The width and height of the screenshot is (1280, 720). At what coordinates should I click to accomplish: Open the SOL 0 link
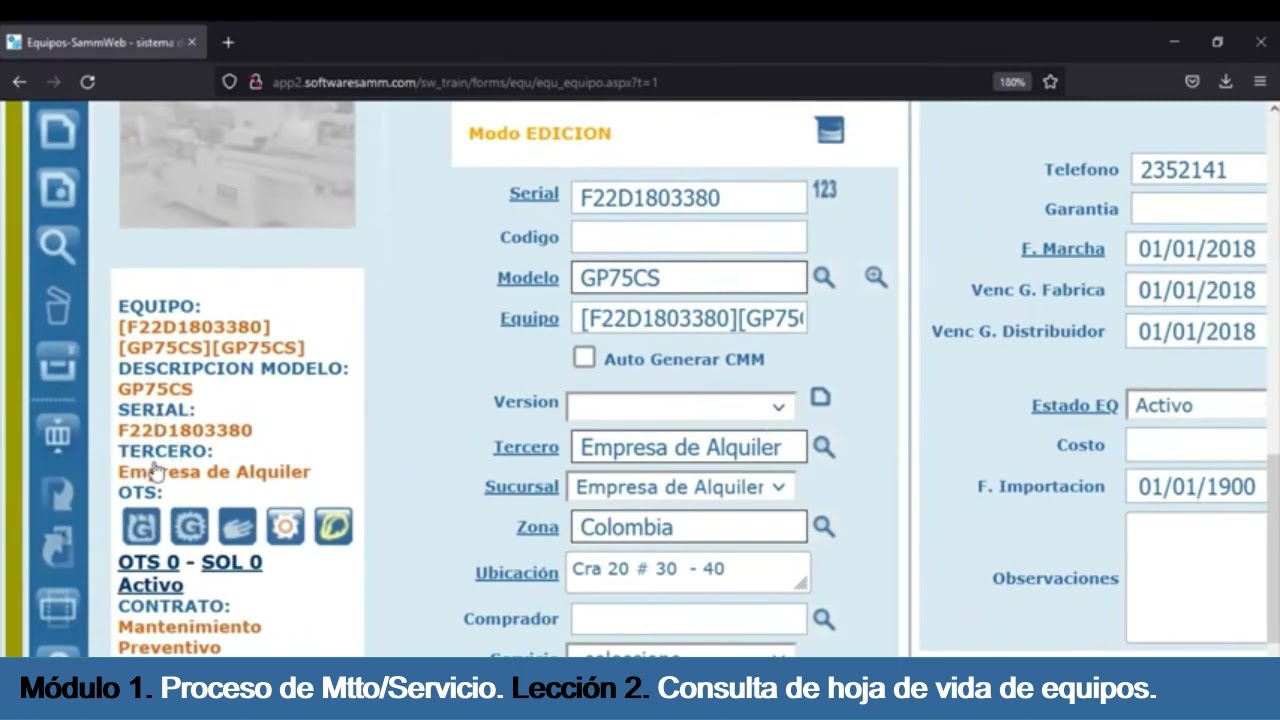click(231, 562)
